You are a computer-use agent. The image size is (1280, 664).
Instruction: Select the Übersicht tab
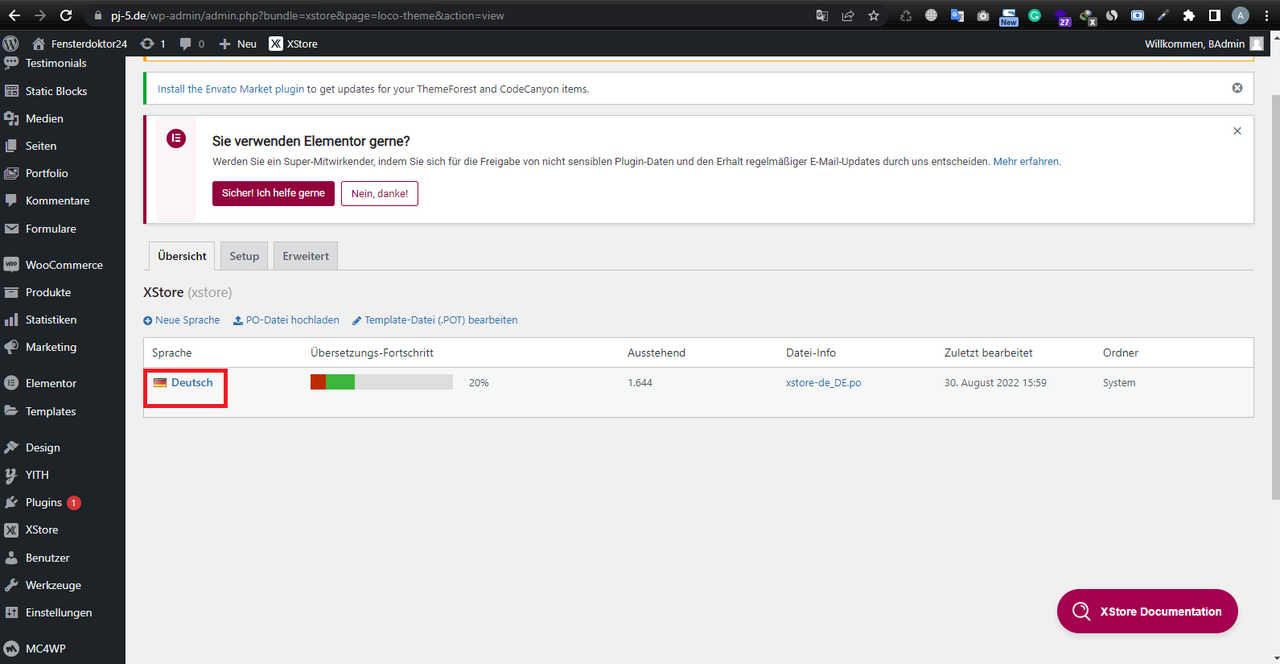tap(182, 256)
